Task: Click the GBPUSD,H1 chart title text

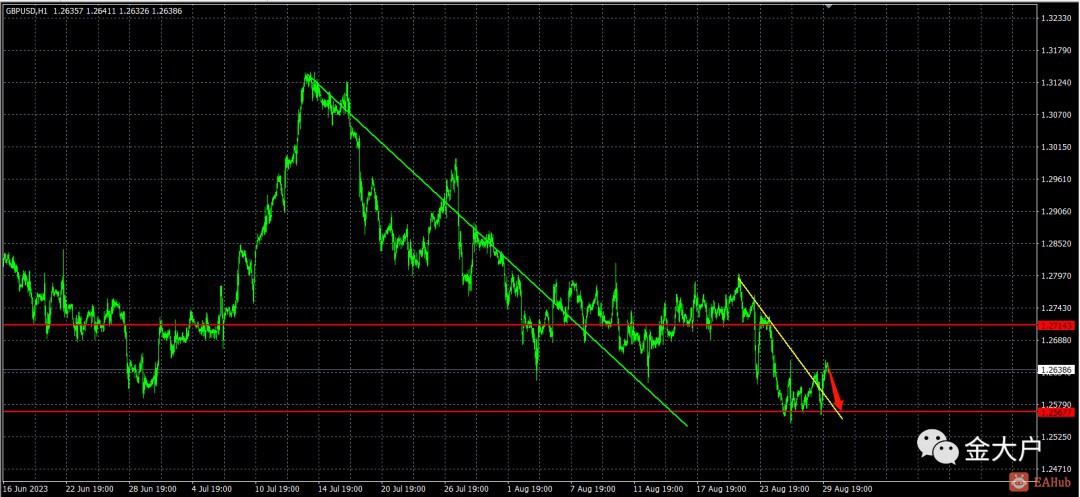Action: click(x=28, y=12)
